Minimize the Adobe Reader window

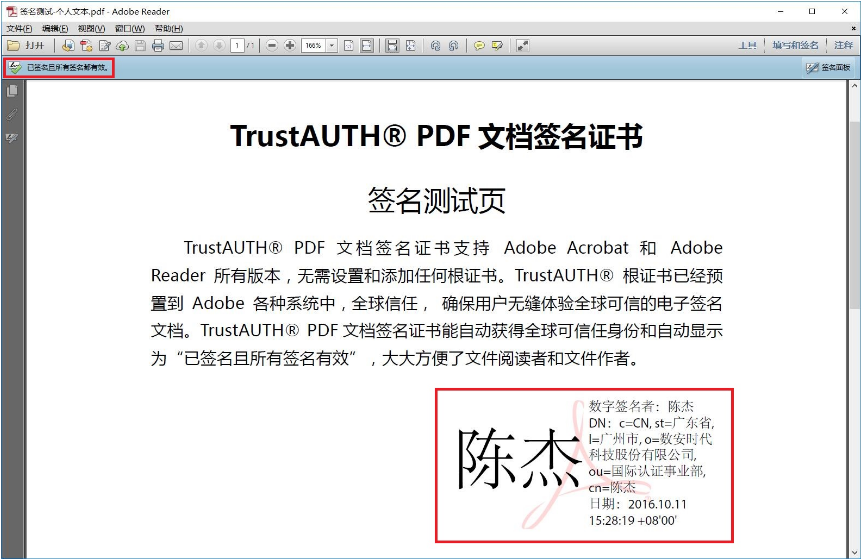coord(780,11)
